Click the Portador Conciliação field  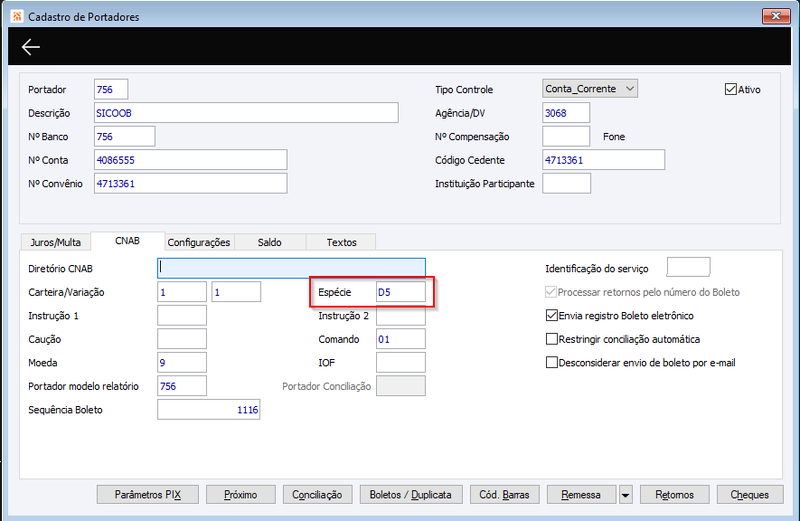coord(401,386)
